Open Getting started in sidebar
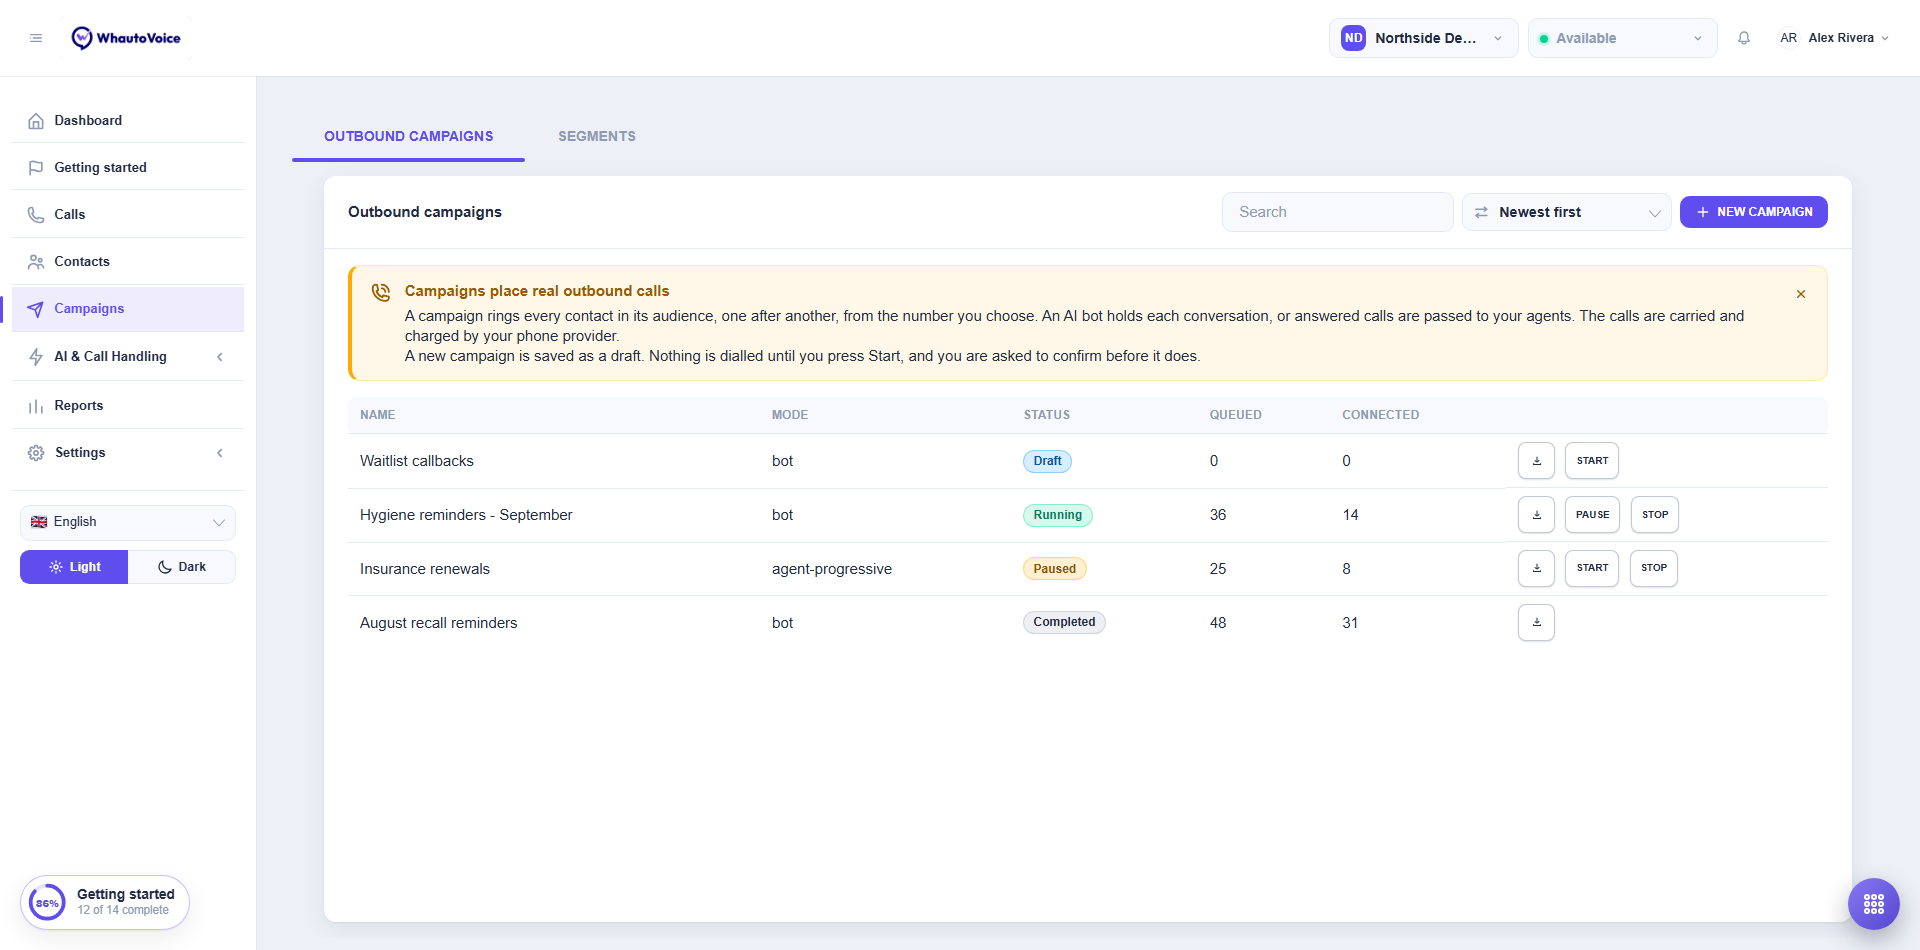 128,167
